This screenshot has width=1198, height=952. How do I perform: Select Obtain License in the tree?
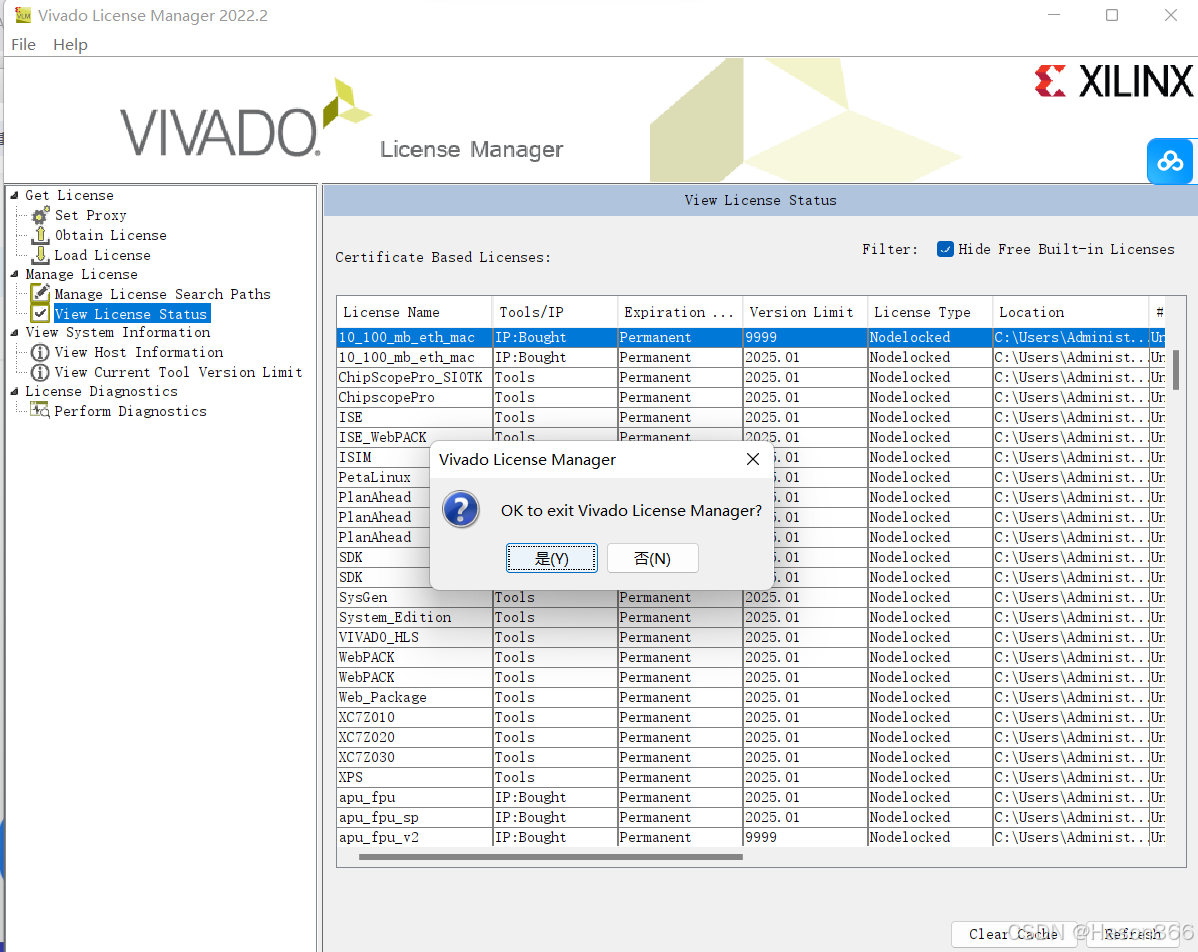click(x=110, y=235)
